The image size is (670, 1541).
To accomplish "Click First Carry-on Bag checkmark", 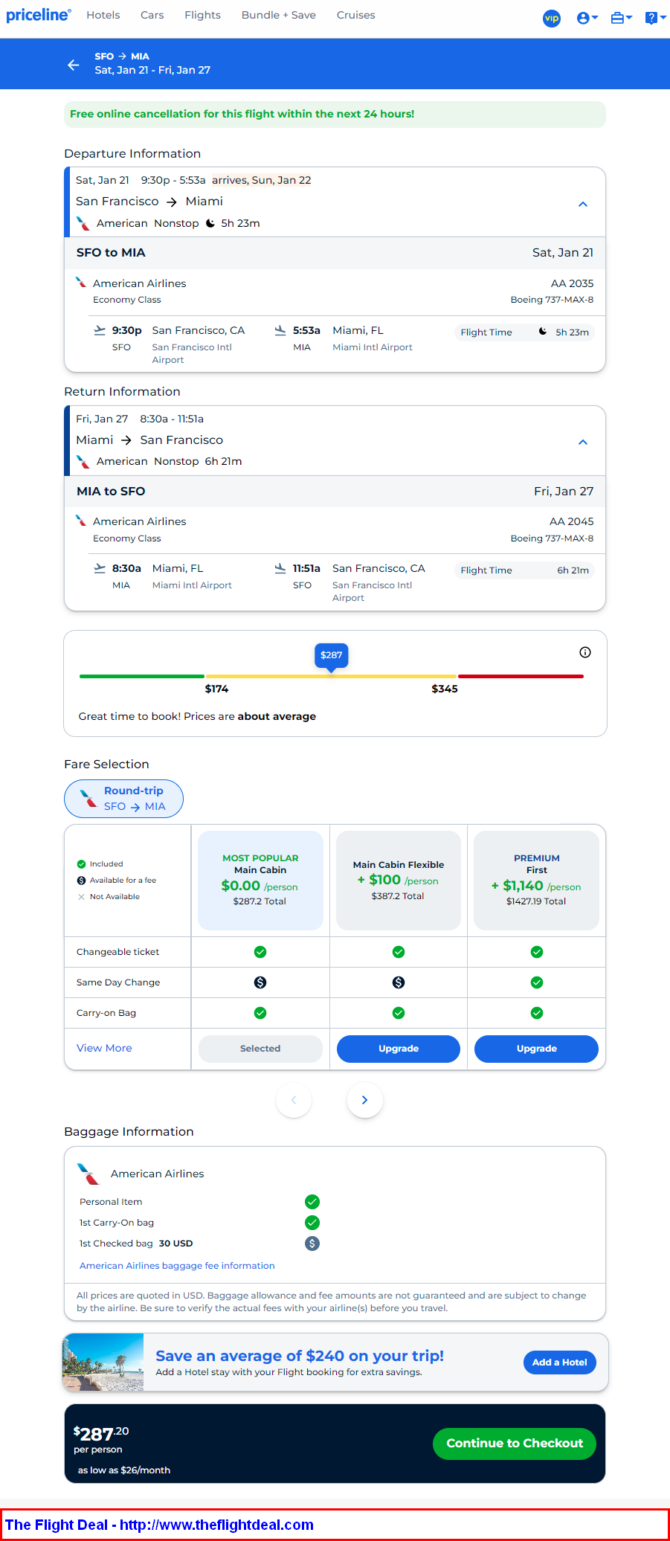I will point(536,1013).
